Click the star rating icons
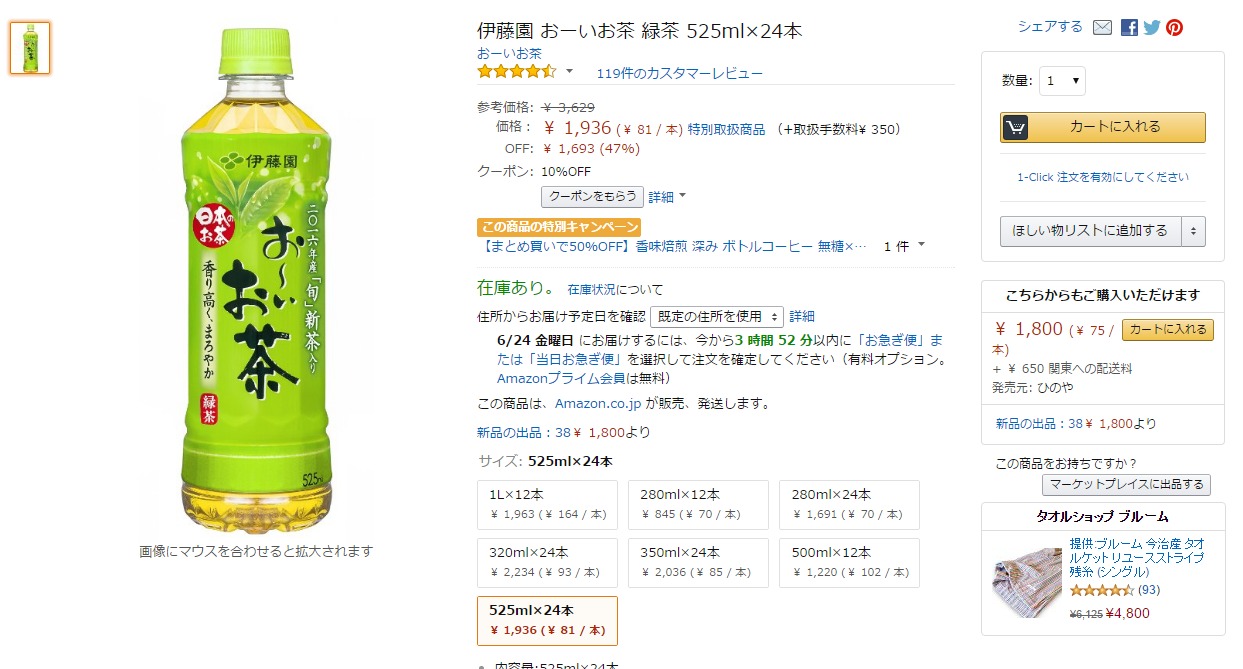1243x669 pixels. pyautogui.click(x=516, y=72)
